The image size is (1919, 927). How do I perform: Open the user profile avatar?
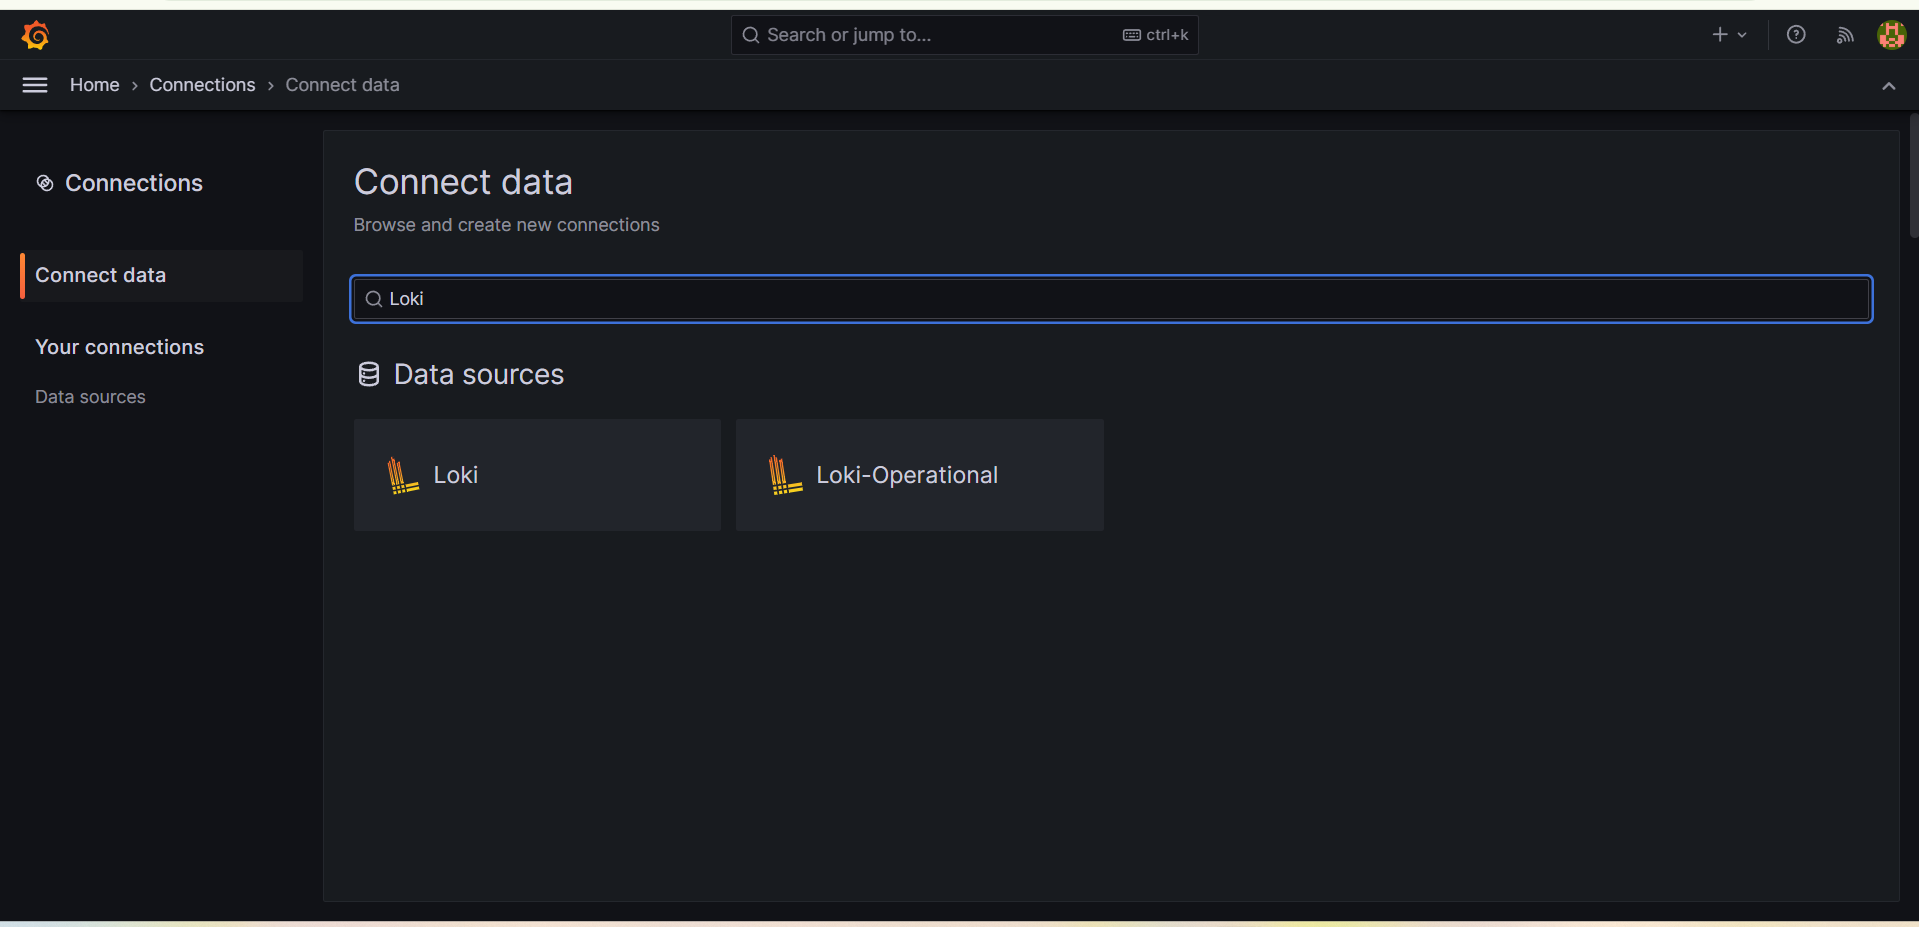point(1891,35)
